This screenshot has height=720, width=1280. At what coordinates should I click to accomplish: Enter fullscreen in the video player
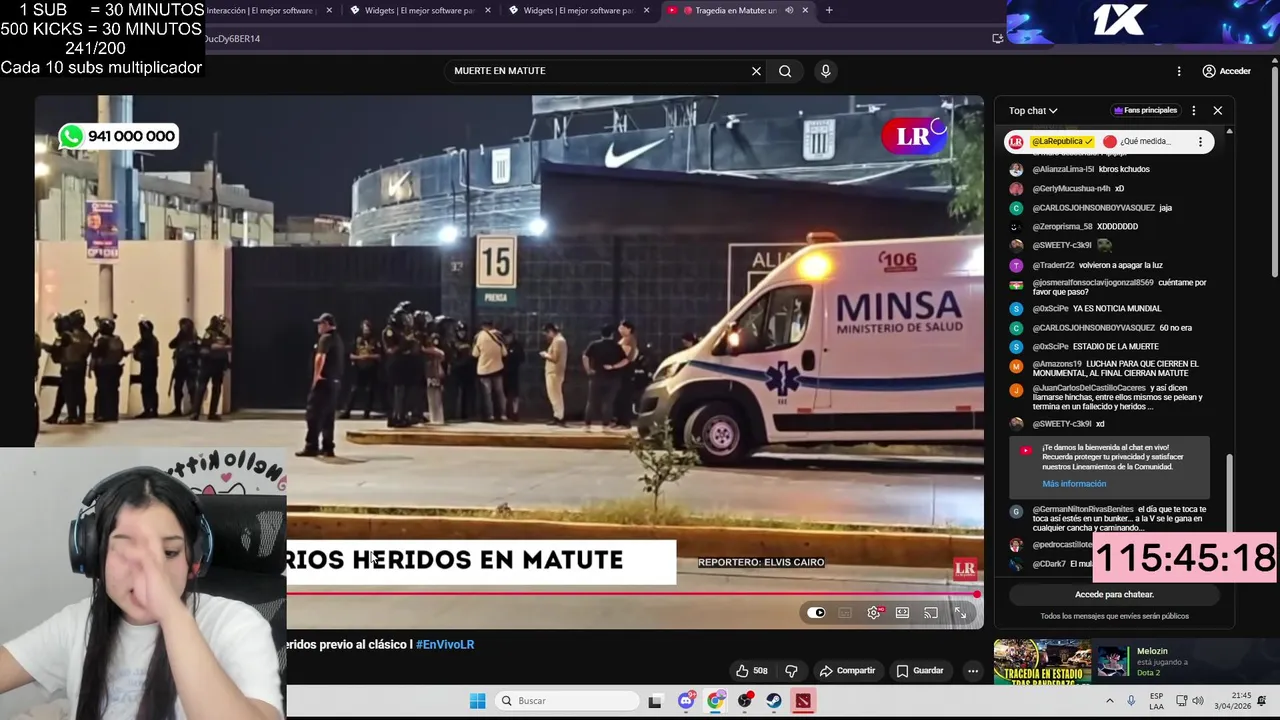pos(960,613)
